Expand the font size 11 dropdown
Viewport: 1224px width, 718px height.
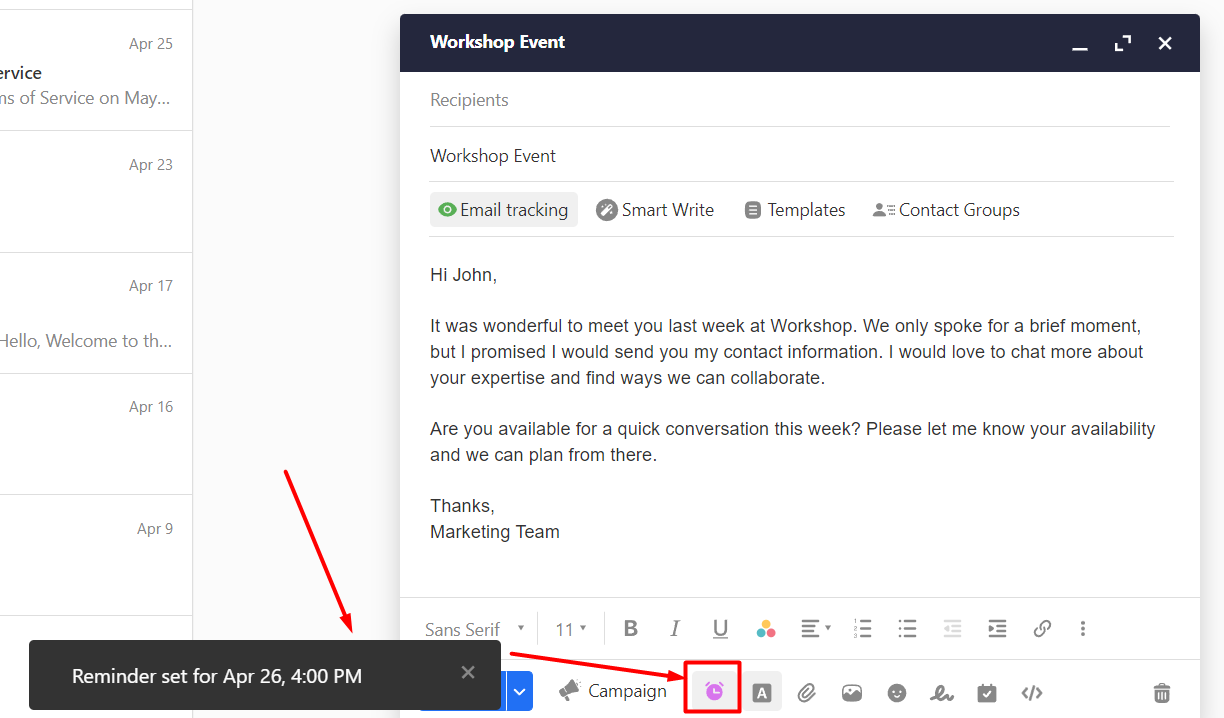coord(571,629)
